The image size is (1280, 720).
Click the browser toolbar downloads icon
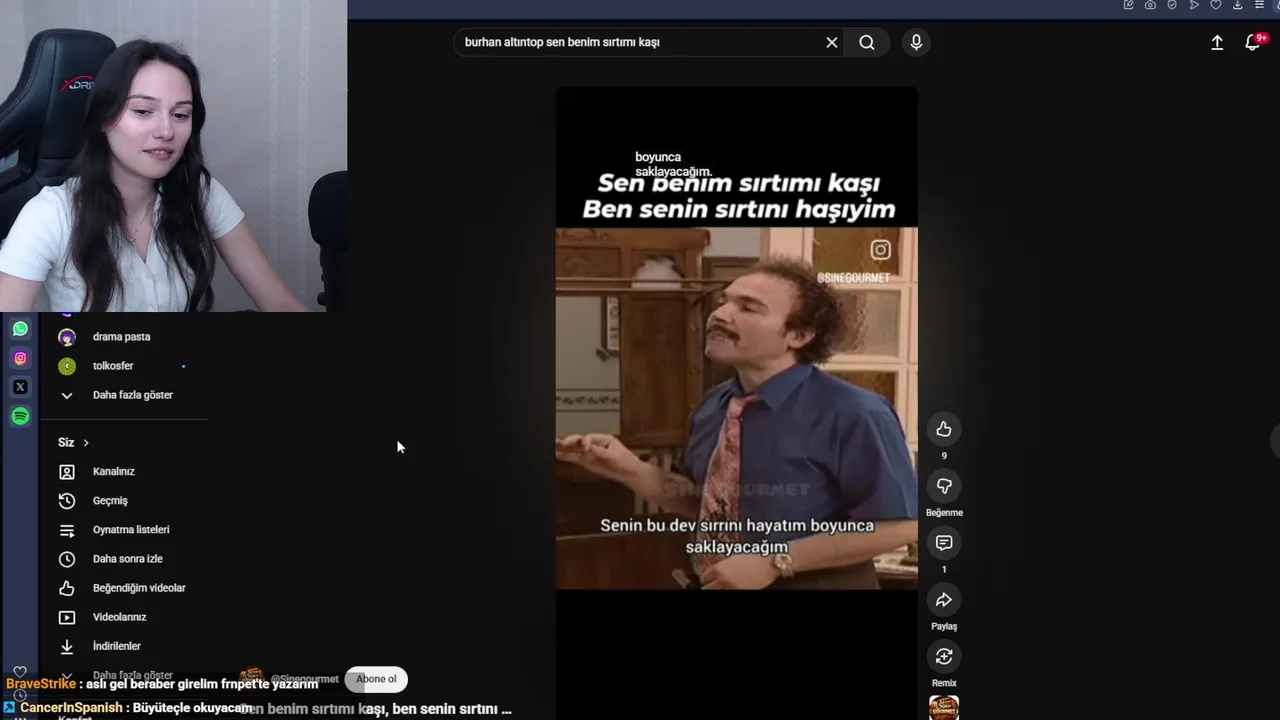coord(1237,5)
